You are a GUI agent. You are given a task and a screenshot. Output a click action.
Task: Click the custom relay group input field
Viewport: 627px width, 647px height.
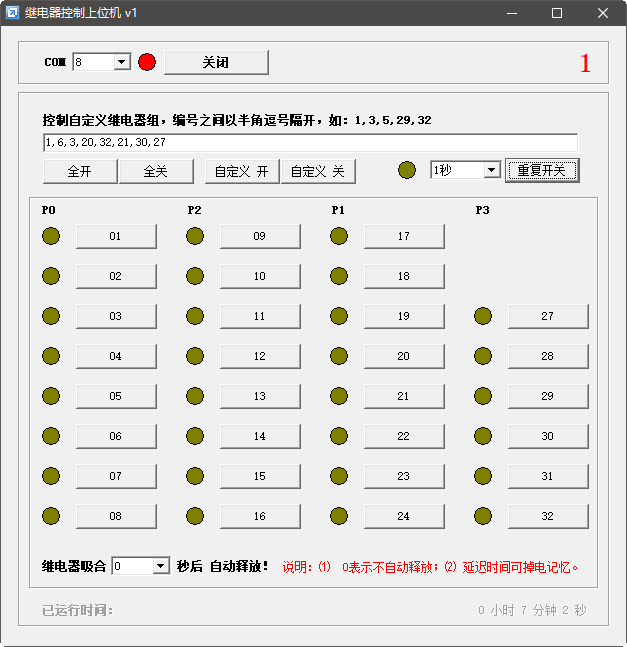pos(310,142)
